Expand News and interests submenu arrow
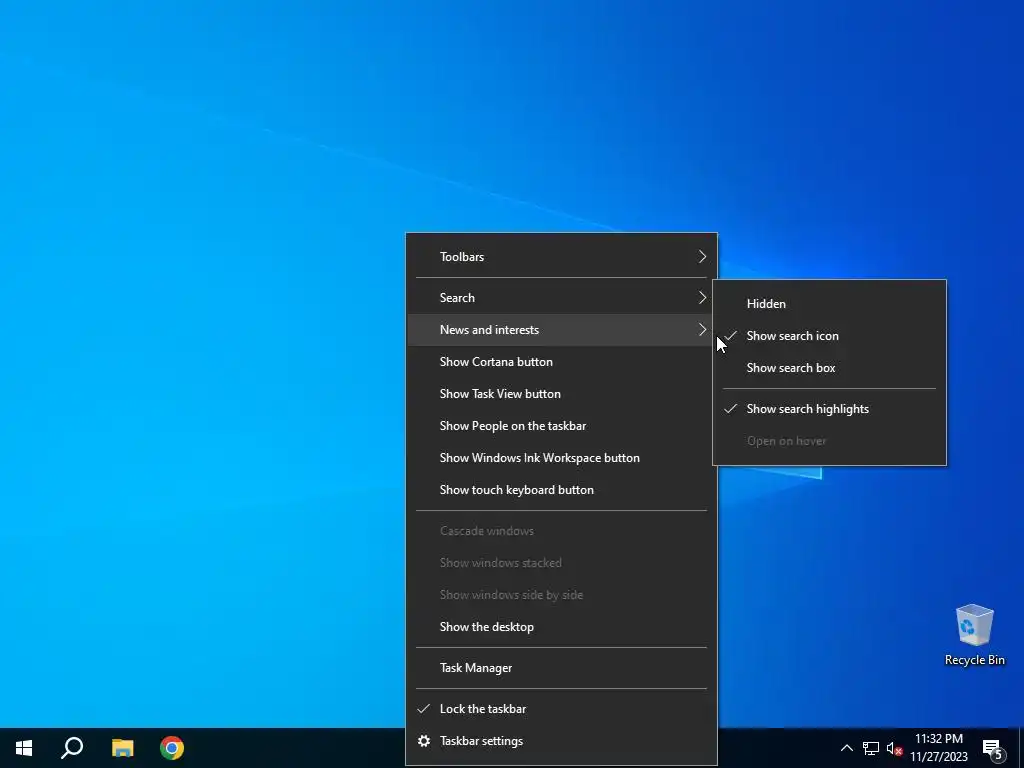The image size is (1024, 768). 702,330
